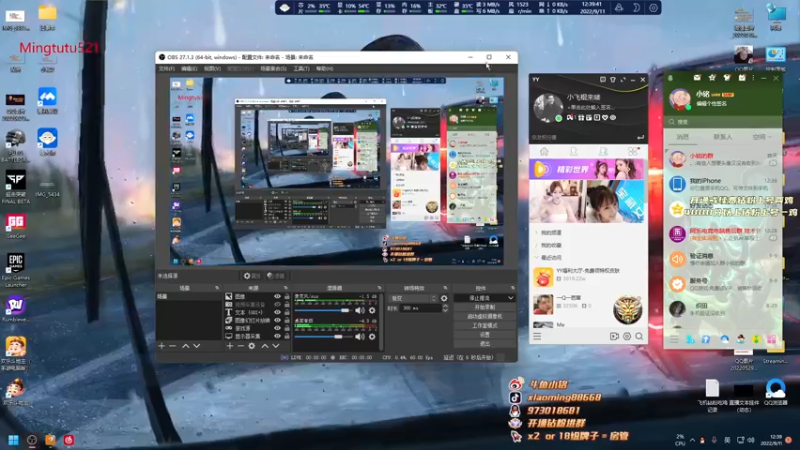Image resolution: width=800 pixels, height=450 pixels.
Task: Open the OBS 编辑(E) menu
Action: pyautogui.click(x=189, y=68)
